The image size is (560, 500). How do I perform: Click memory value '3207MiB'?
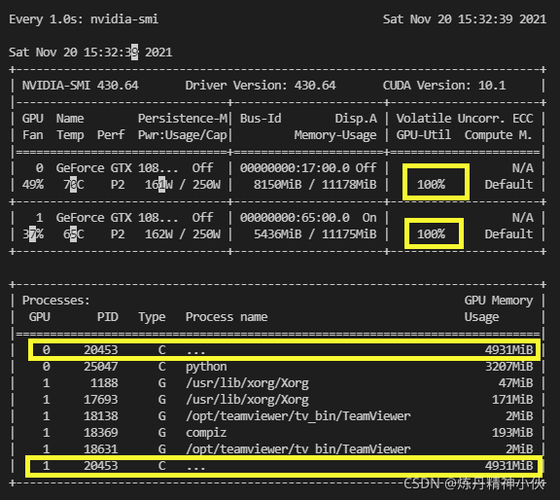coord(509,366)
